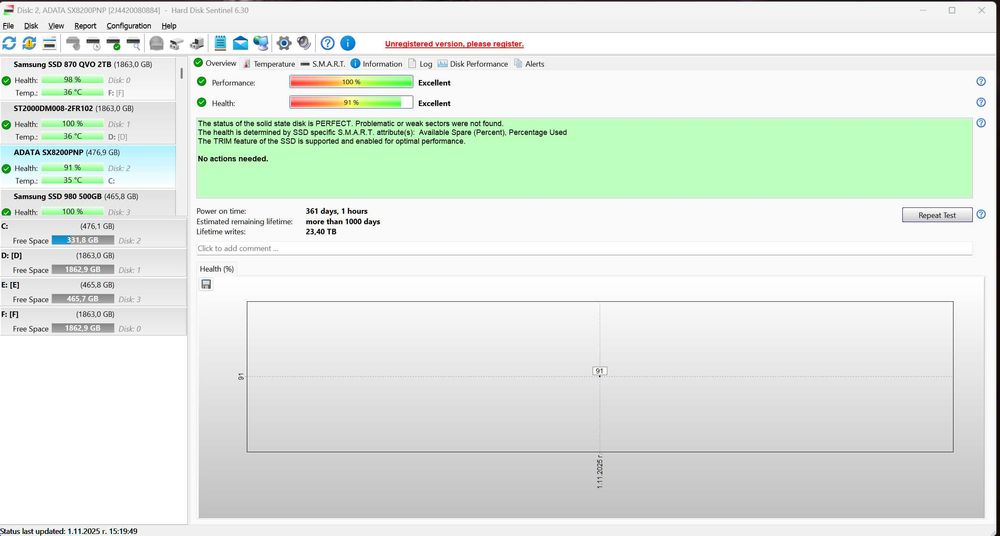The image size is (1000, 536).
Task: Click help icon next to green status box
Action: 981,123
